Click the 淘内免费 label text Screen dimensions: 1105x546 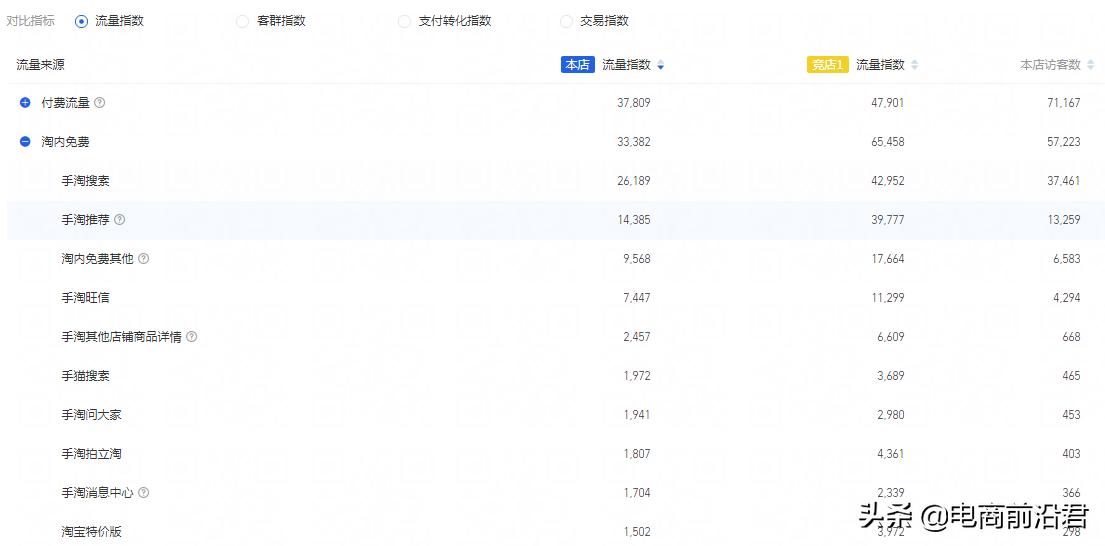tap(66, 142)
